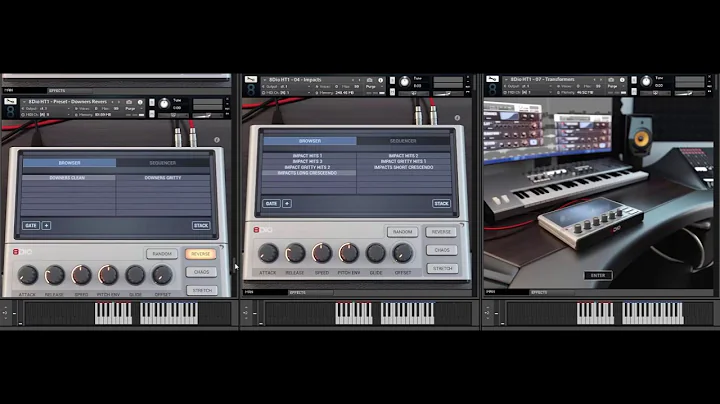Go to next preset arrow in Impacts header
This screenshot has height=404, width=720.
(360, 80)
